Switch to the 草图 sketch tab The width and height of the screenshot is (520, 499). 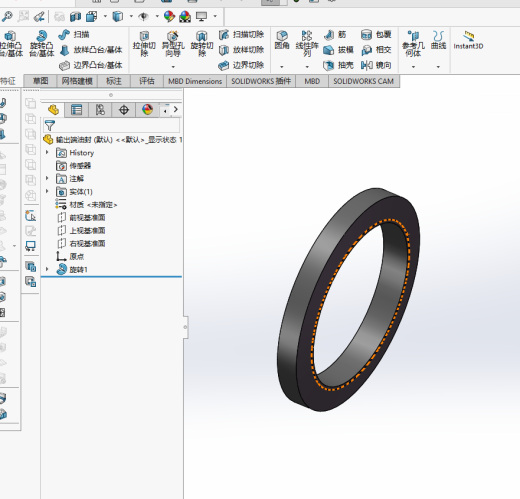click(x=40, y=81)
